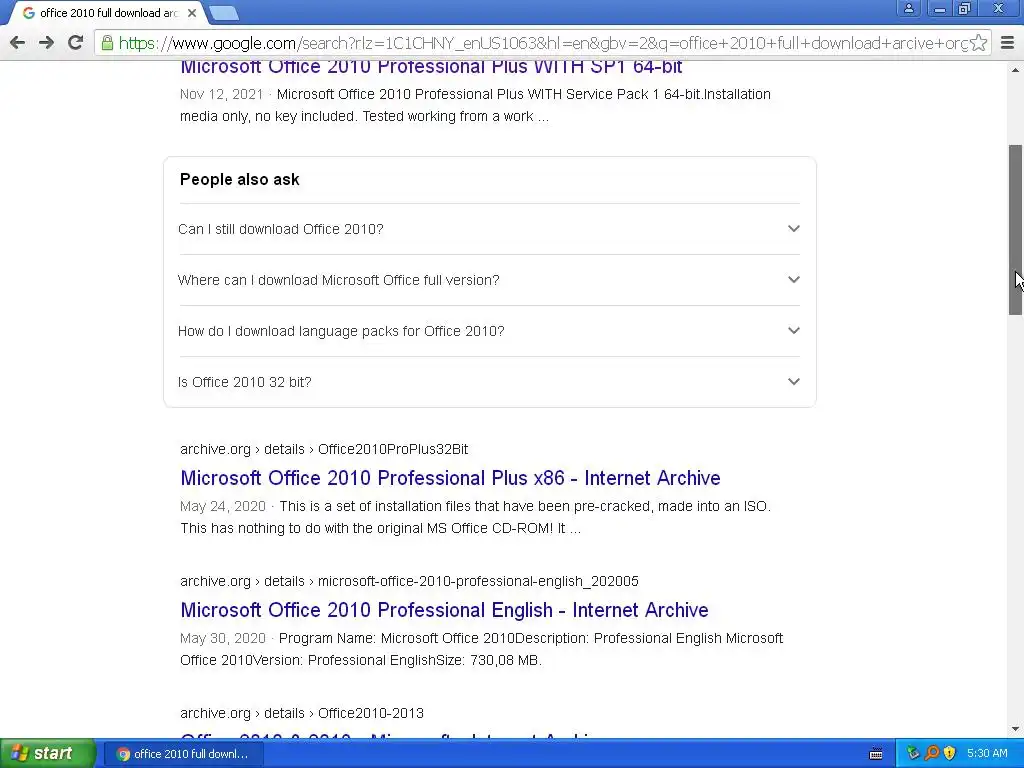Expand 'Is Office 2010 32 bit?' question

click(489, 382)
